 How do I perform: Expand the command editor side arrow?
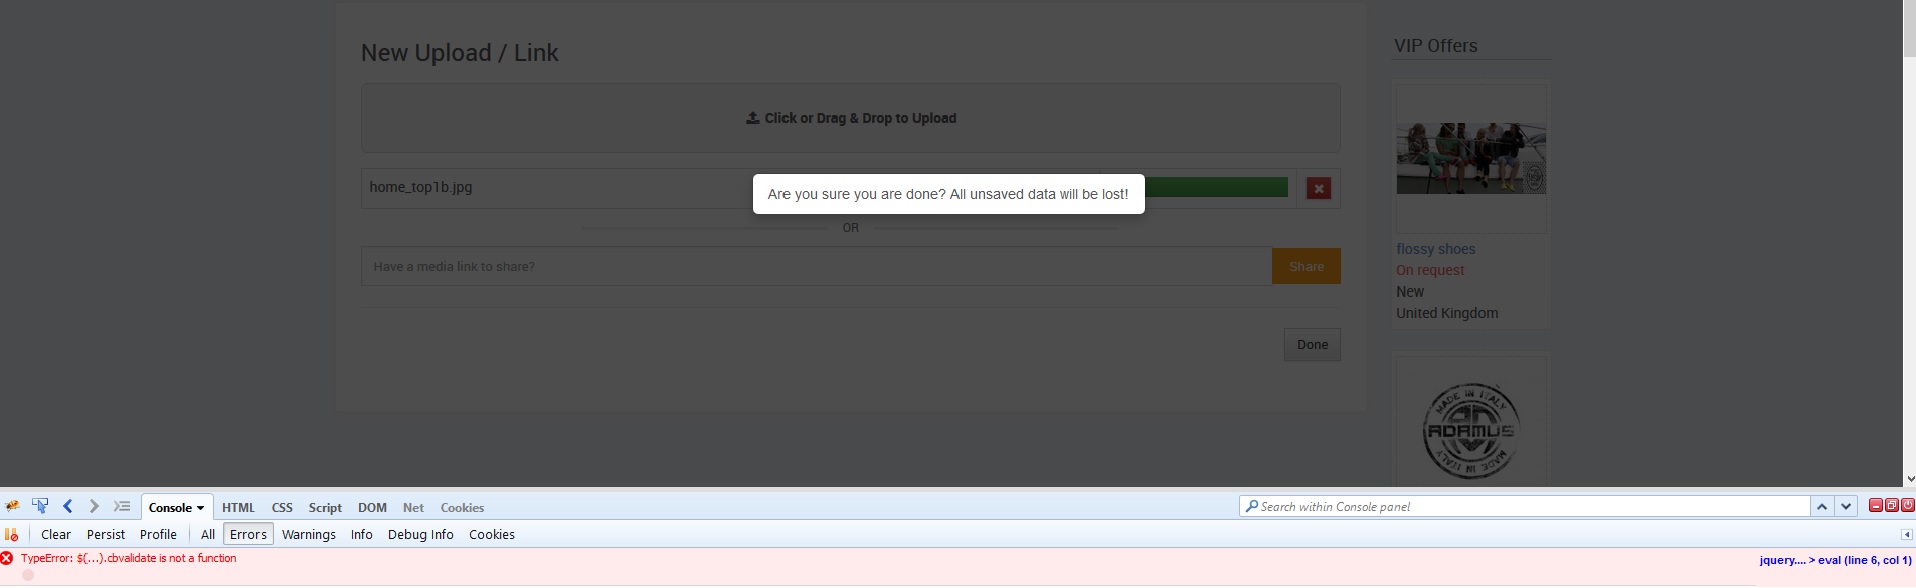(1907, 535)
